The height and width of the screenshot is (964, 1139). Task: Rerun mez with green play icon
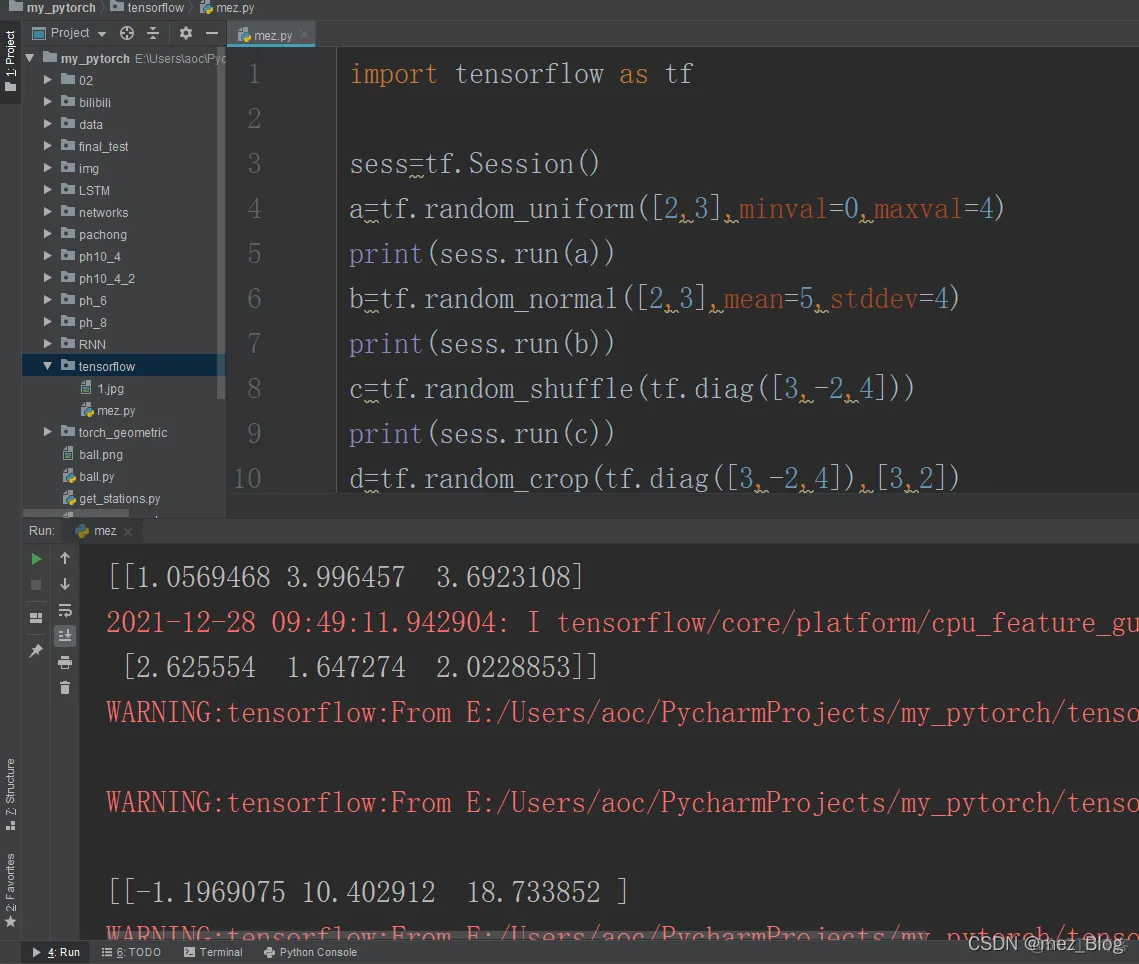click(36, 559)
